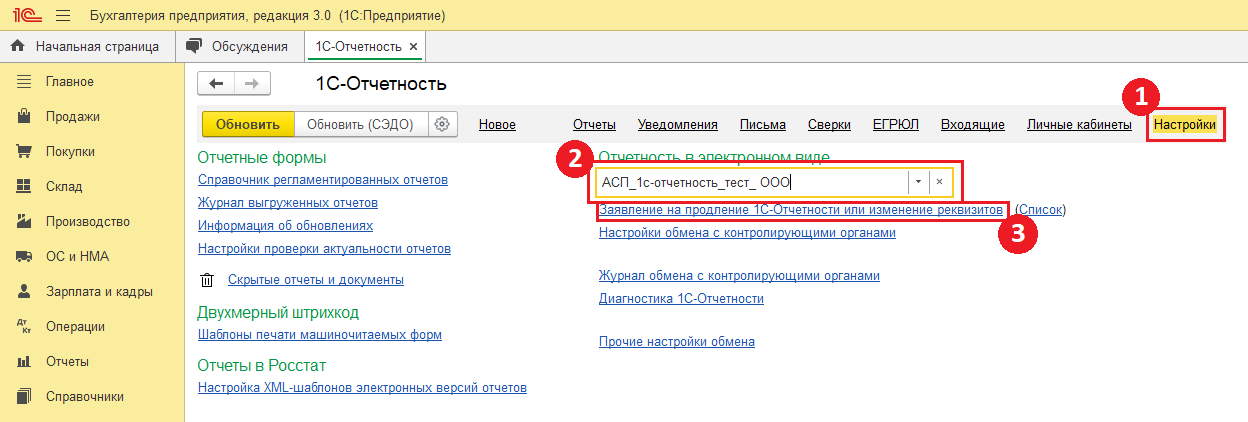Click the Список link

(1041, 210)
